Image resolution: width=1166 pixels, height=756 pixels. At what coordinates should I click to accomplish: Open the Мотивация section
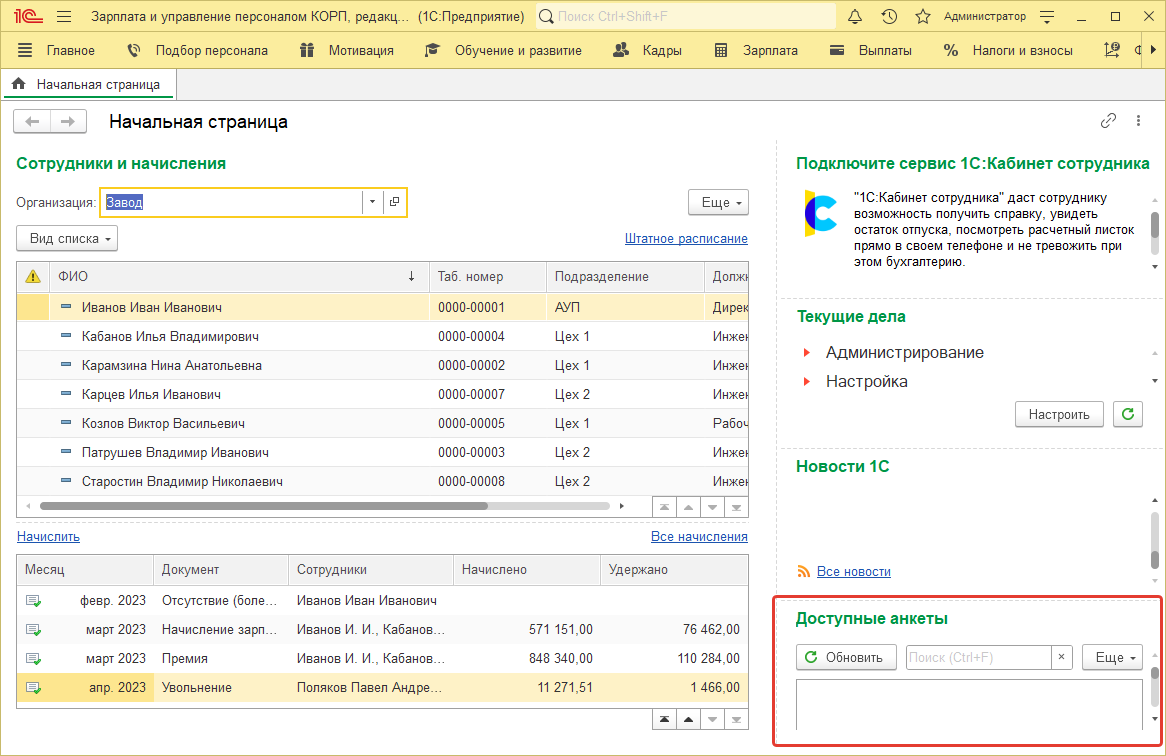click(361, 51)
